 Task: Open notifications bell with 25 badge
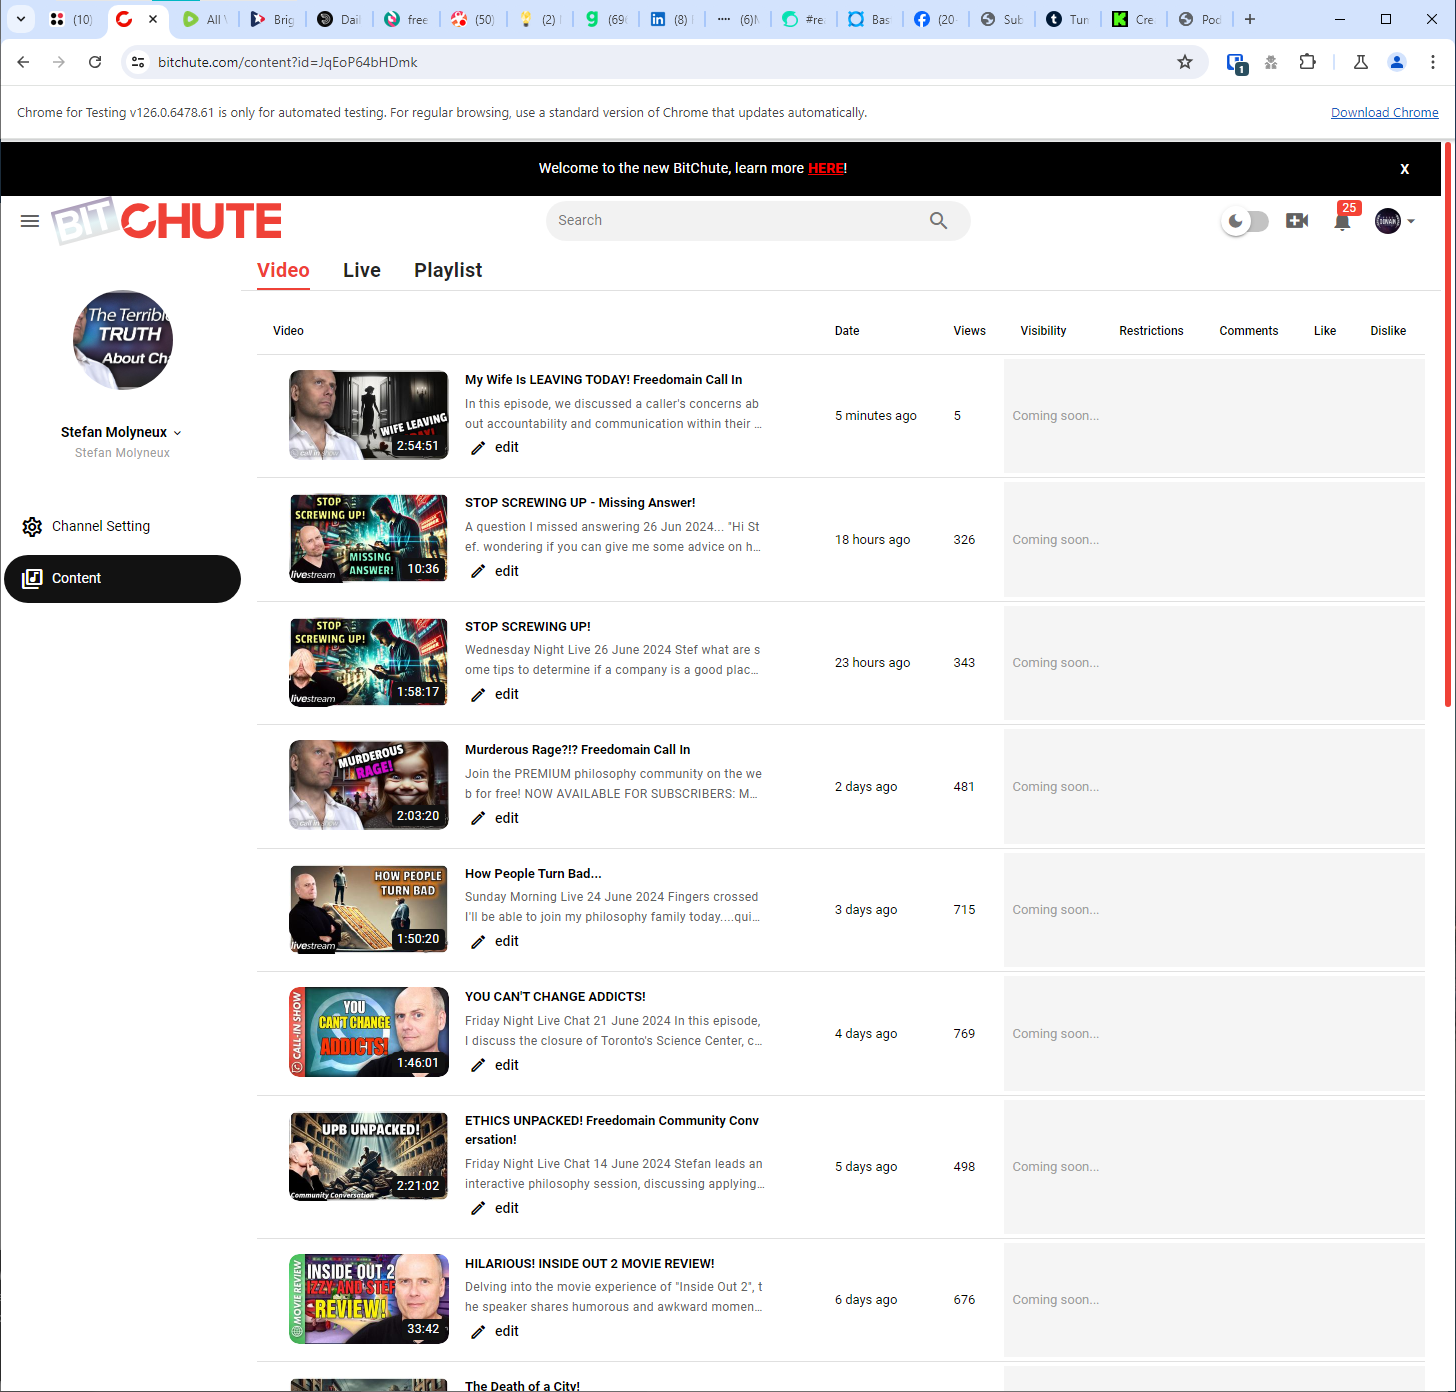(x=1343, y=220)
